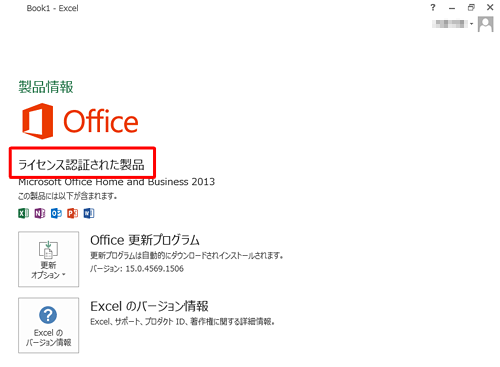Select the Excel のバージョン情報 heading text

coord(149,306)
